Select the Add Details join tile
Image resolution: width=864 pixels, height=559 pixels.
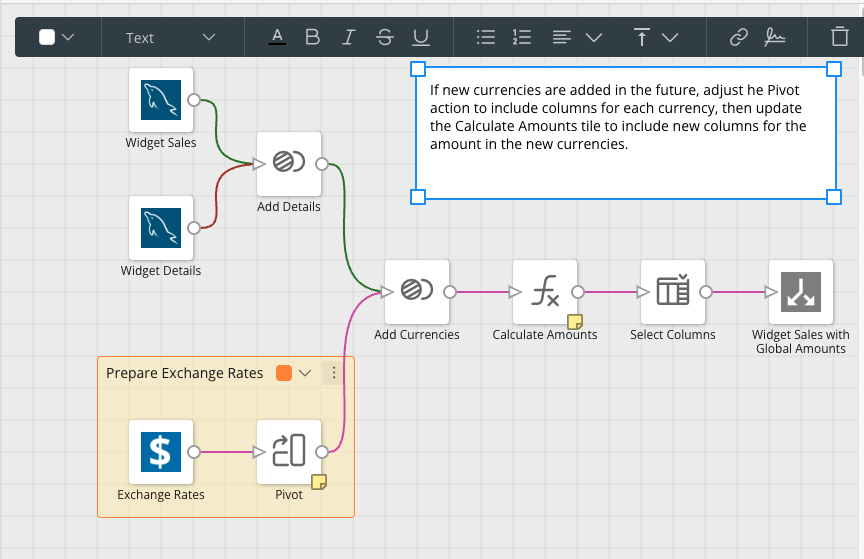point(289,164)
